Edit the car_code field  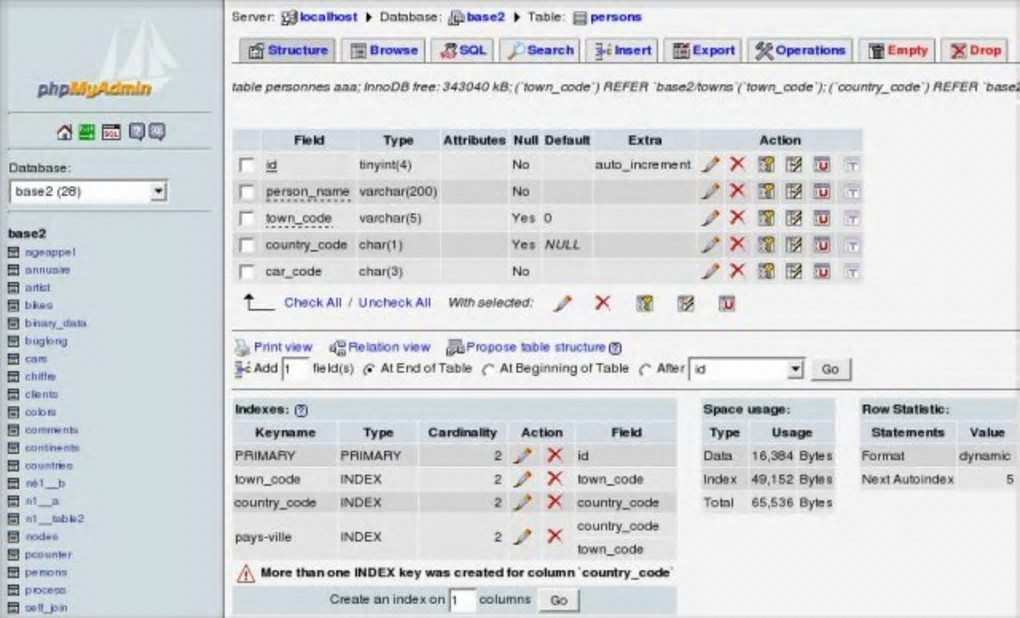pyautogui.click(x=710, y=272)
